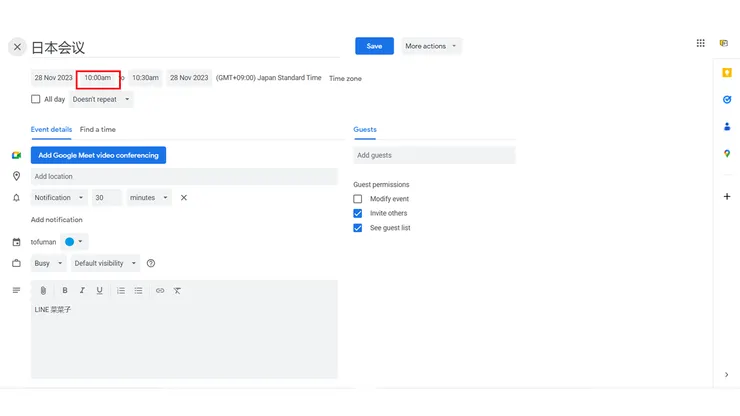This screenshot has width=740, height=416.
Task: Open the account icon at top-right corner
Action: click(723, 43)
